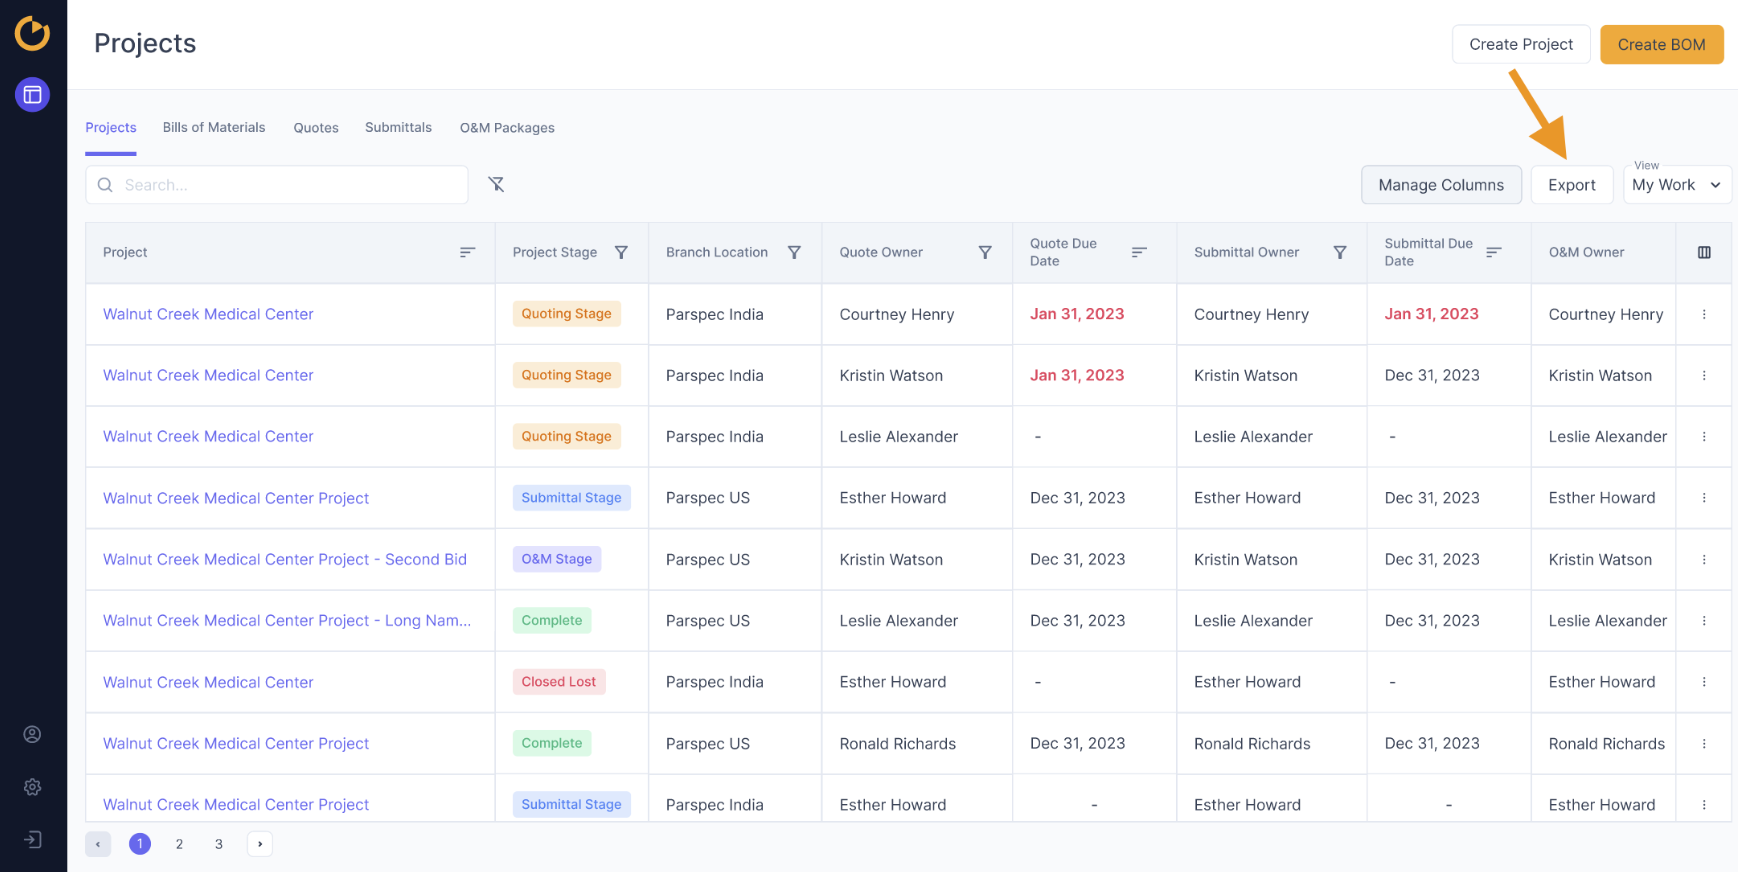Click the logout icon in sidebar

point(32,840)
